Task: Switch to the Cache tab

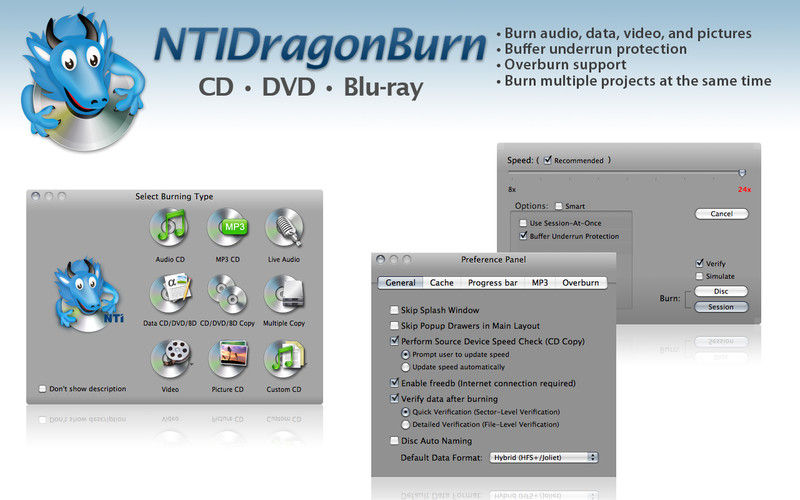Action: tap(441, 283)
